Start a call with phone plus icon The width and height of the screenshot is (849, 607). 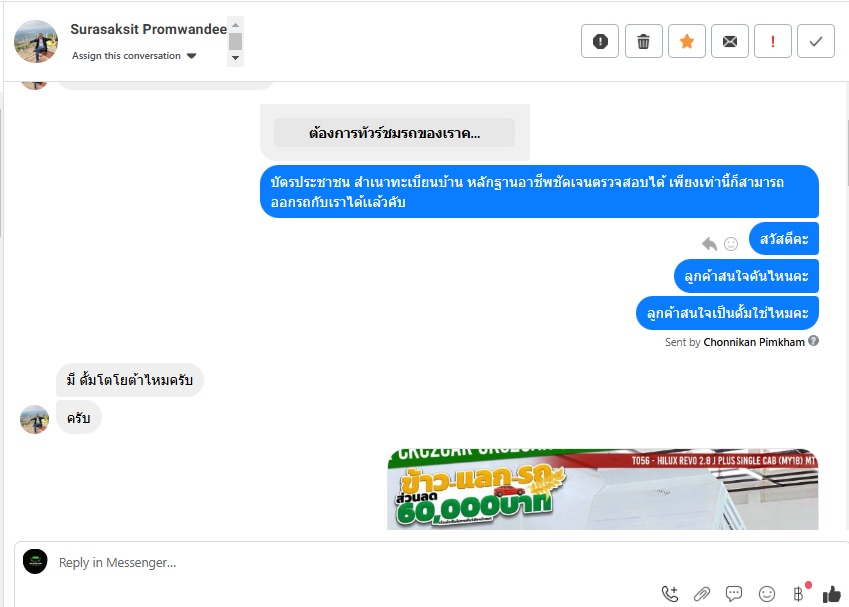coord(670,594)
